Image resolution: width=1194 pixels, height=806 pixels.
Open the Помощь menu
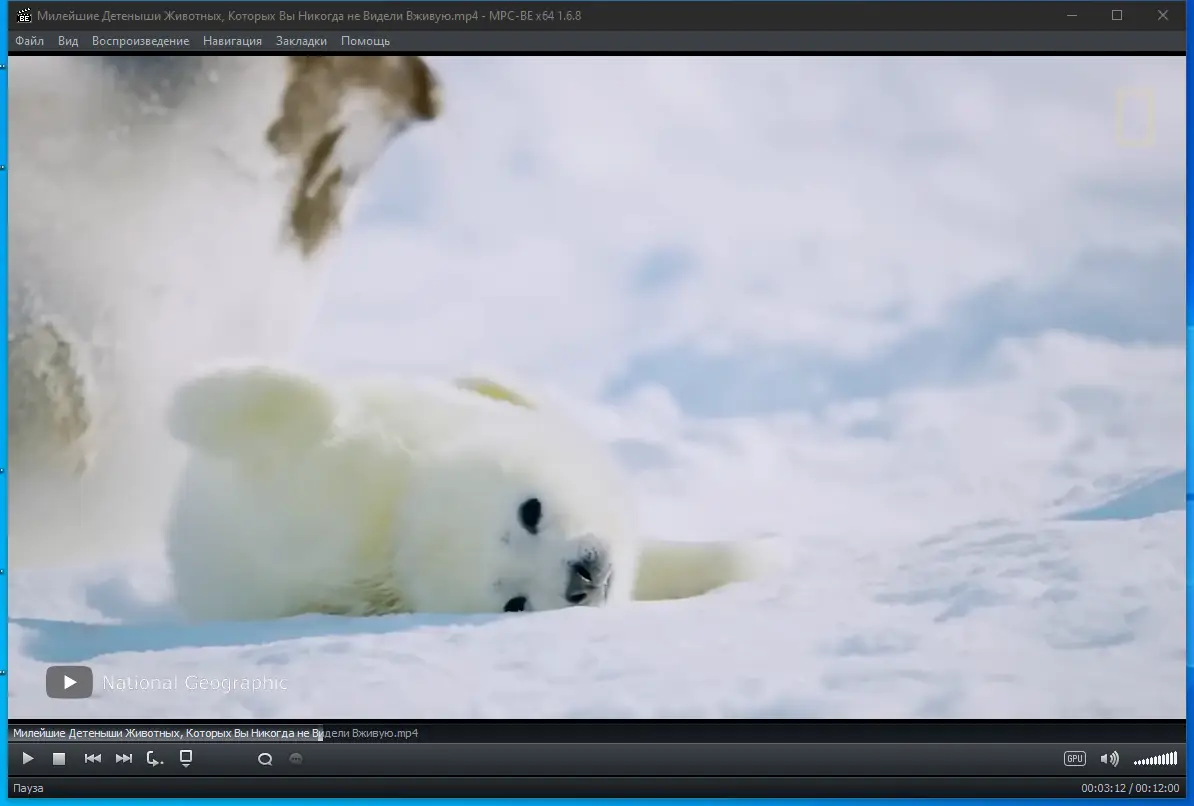[x=365, y=41]
